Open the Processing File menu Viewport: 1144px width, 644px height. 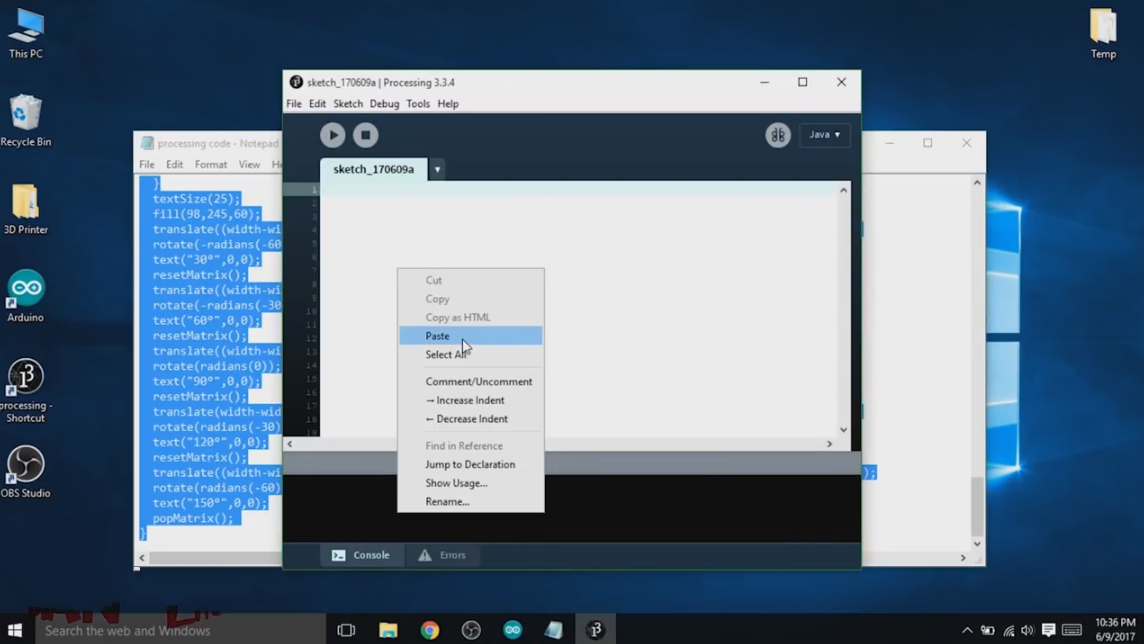294,104
